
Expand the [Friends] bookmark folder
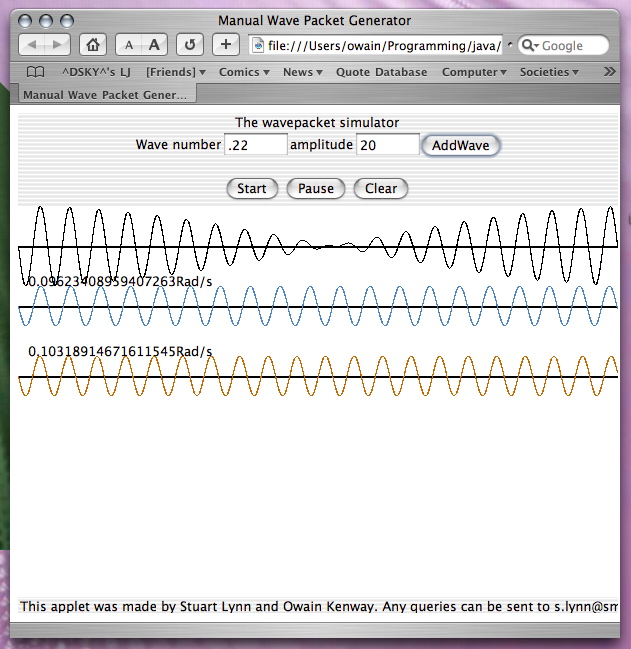click(175, 72)
